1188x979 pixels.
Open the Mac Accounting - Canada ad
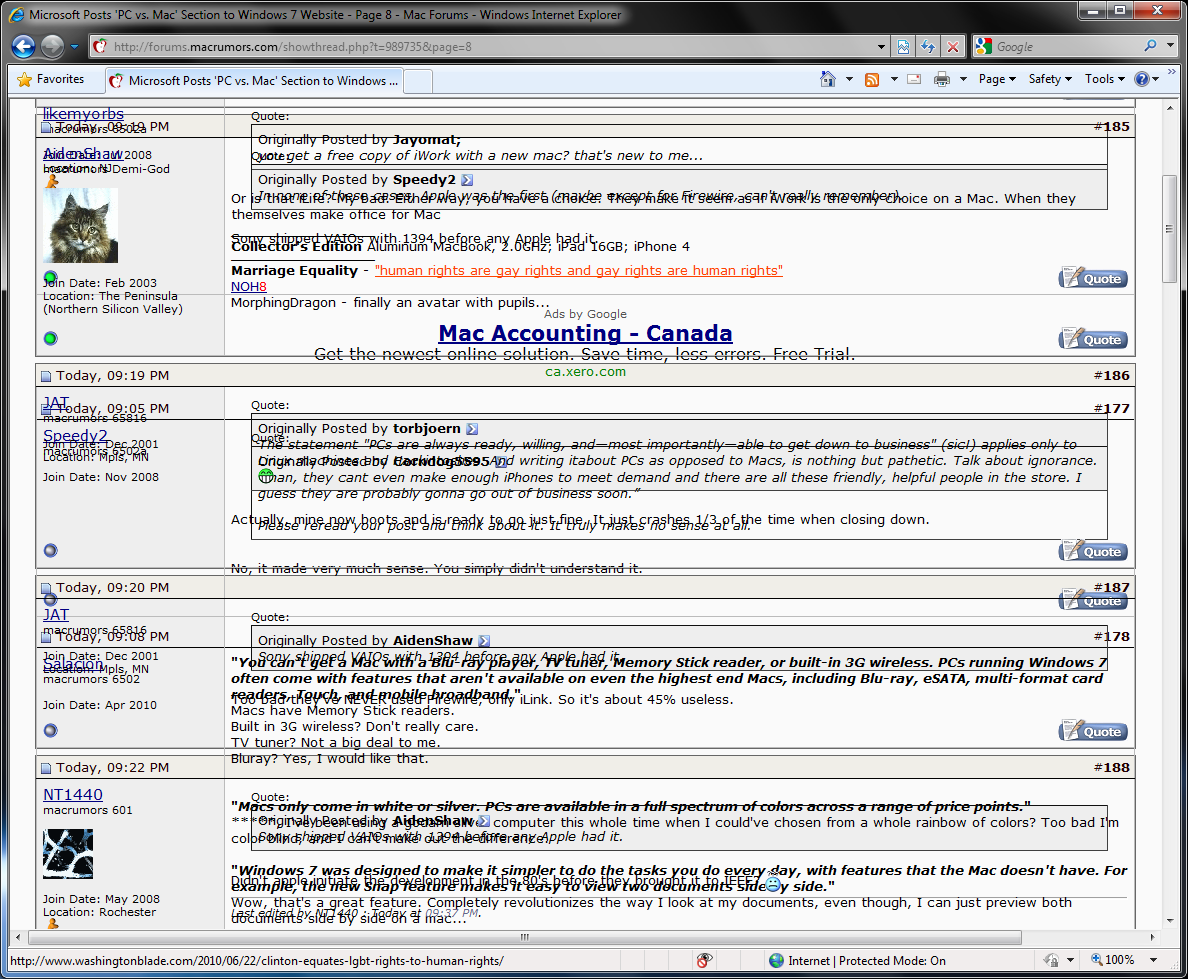[586, 333]
